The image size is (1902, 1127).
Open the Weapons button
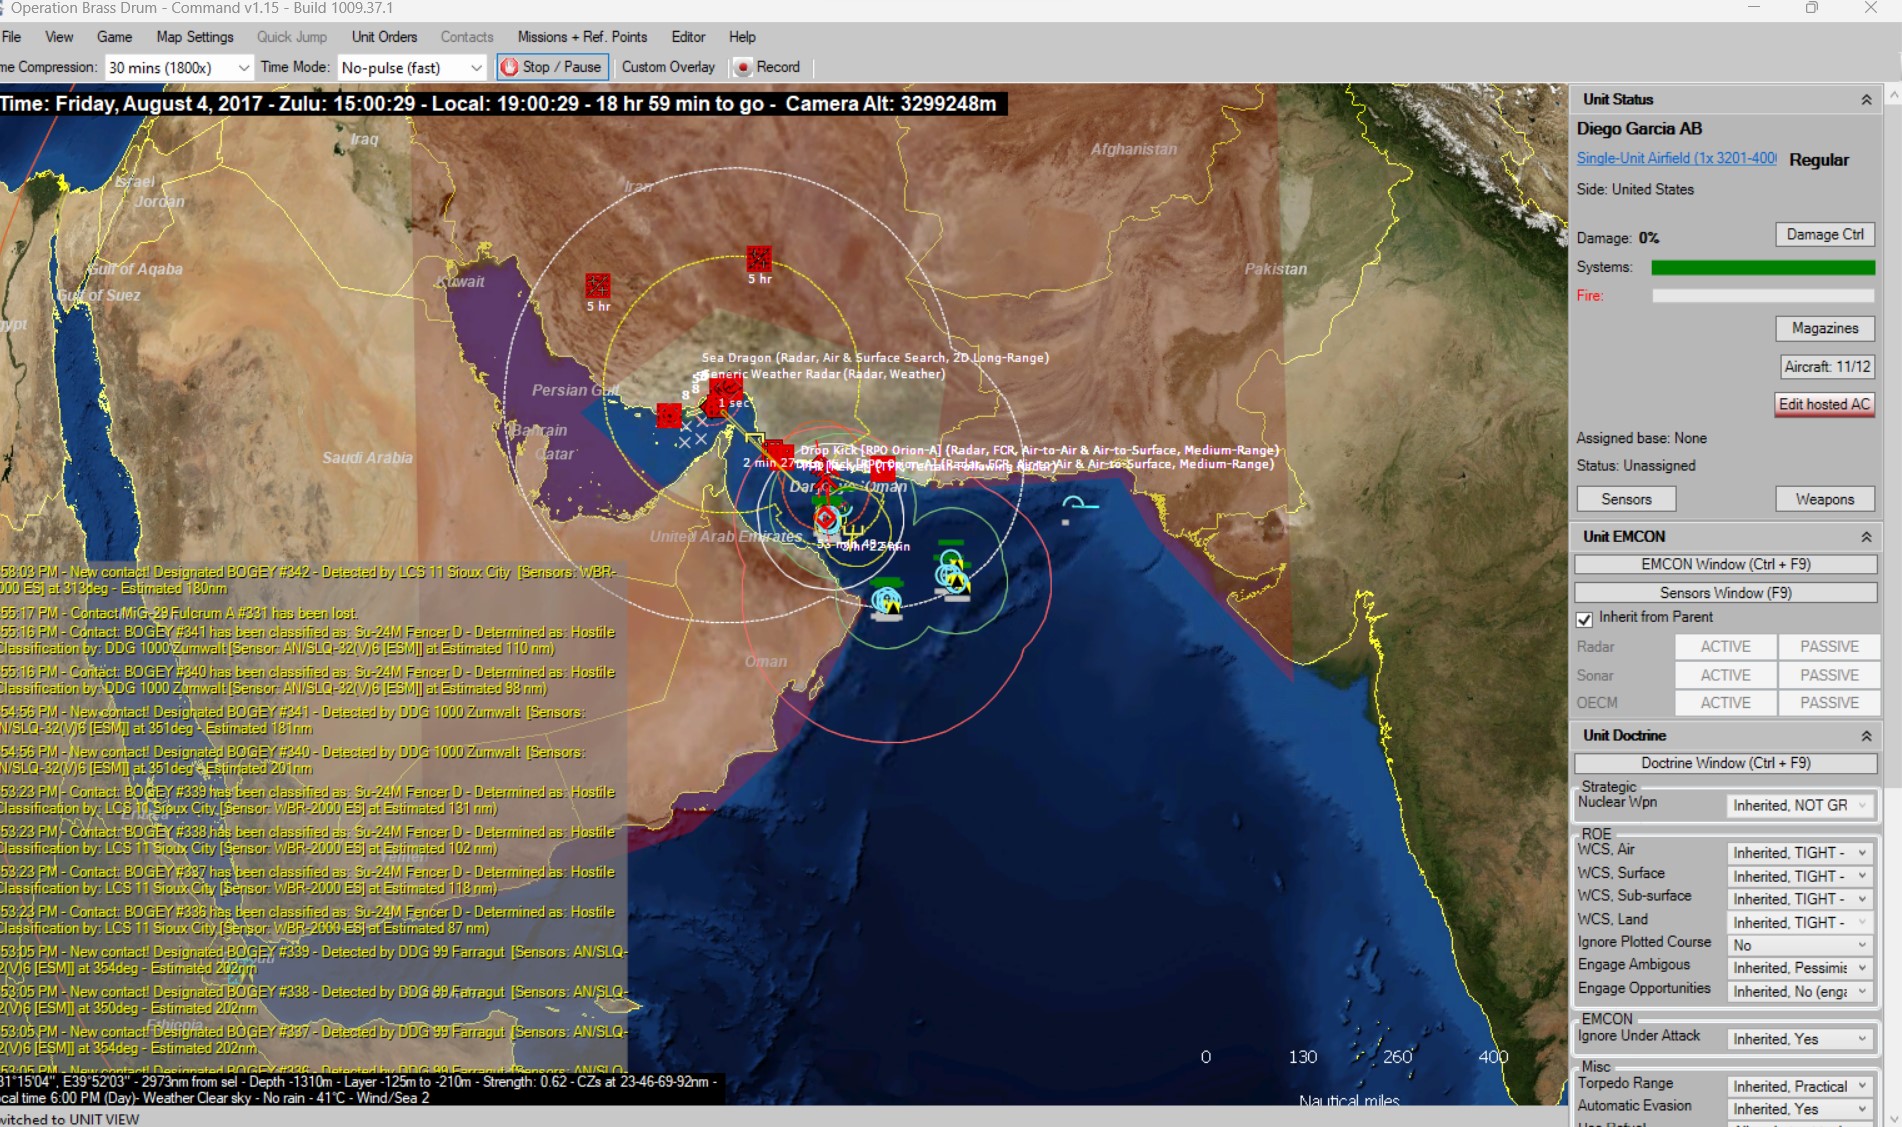click(1825, 499)
